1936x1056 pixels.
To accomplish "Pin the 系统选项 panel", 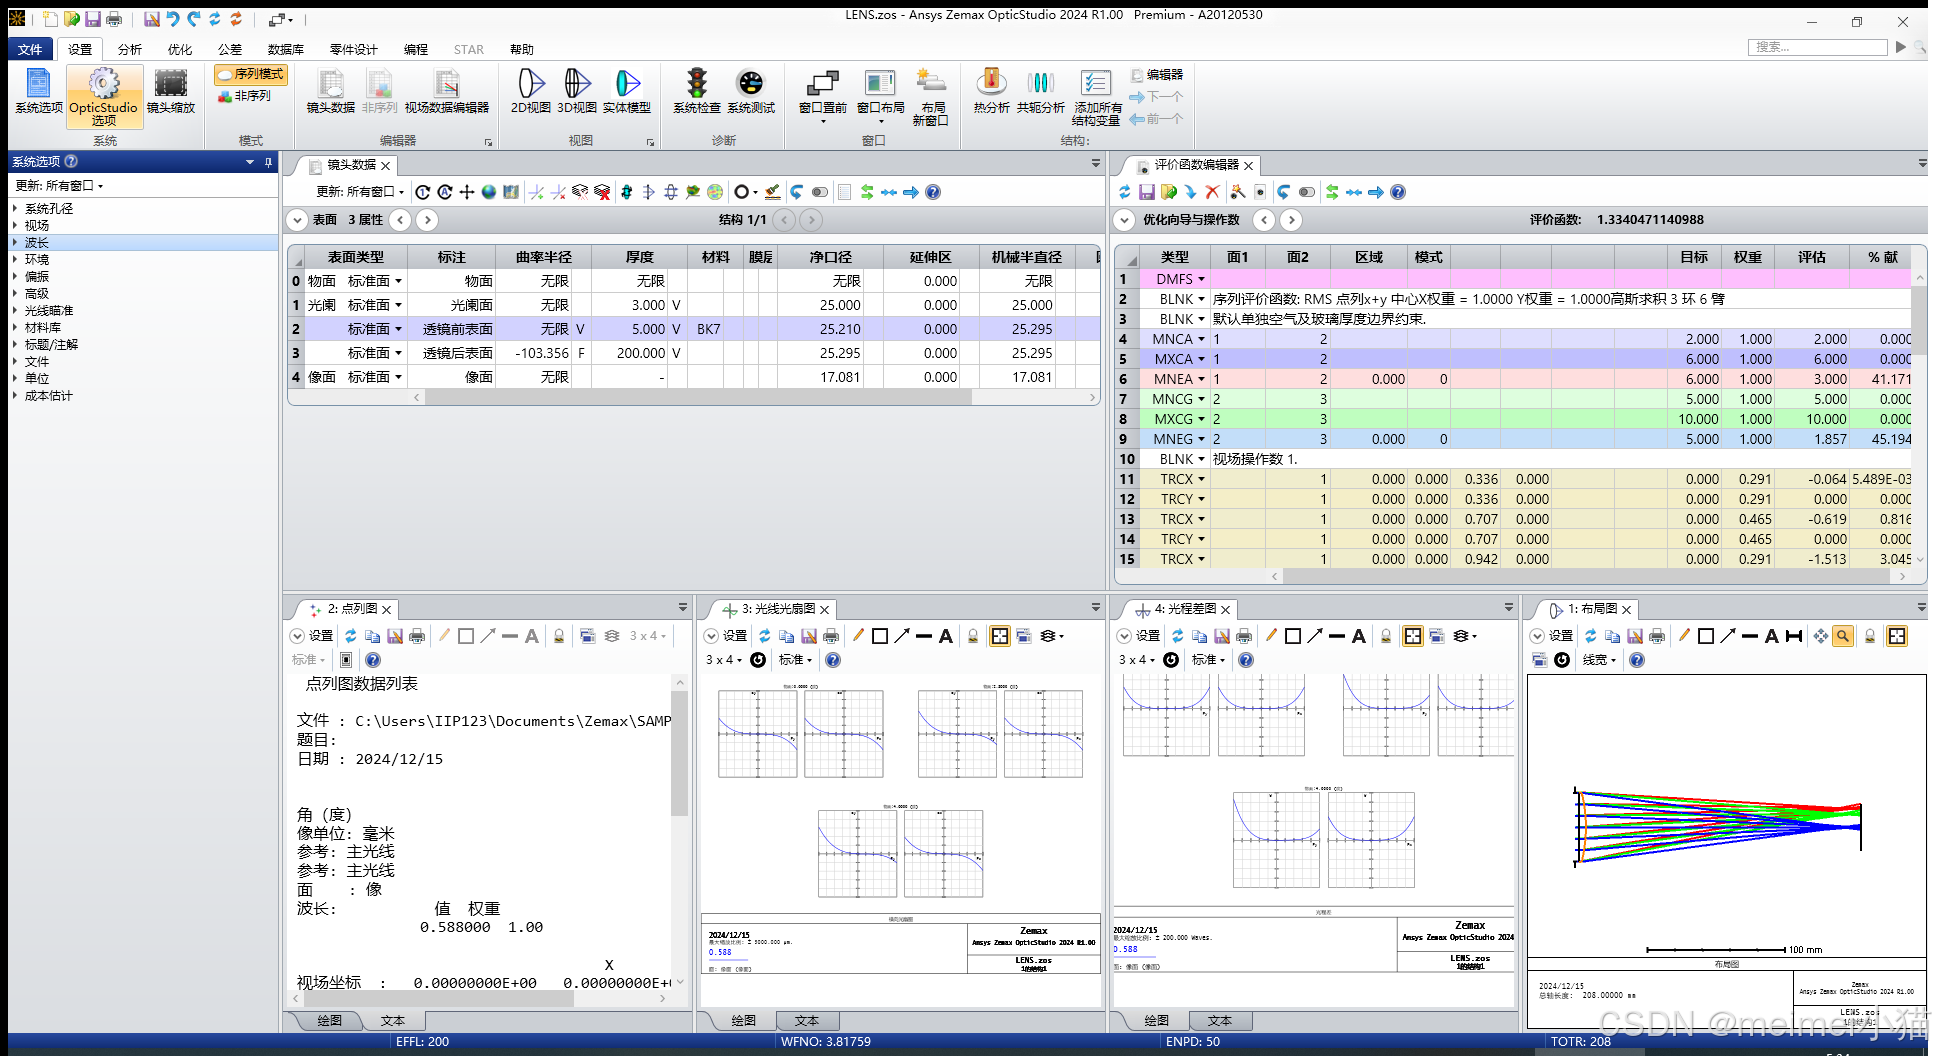I will 268,162.
